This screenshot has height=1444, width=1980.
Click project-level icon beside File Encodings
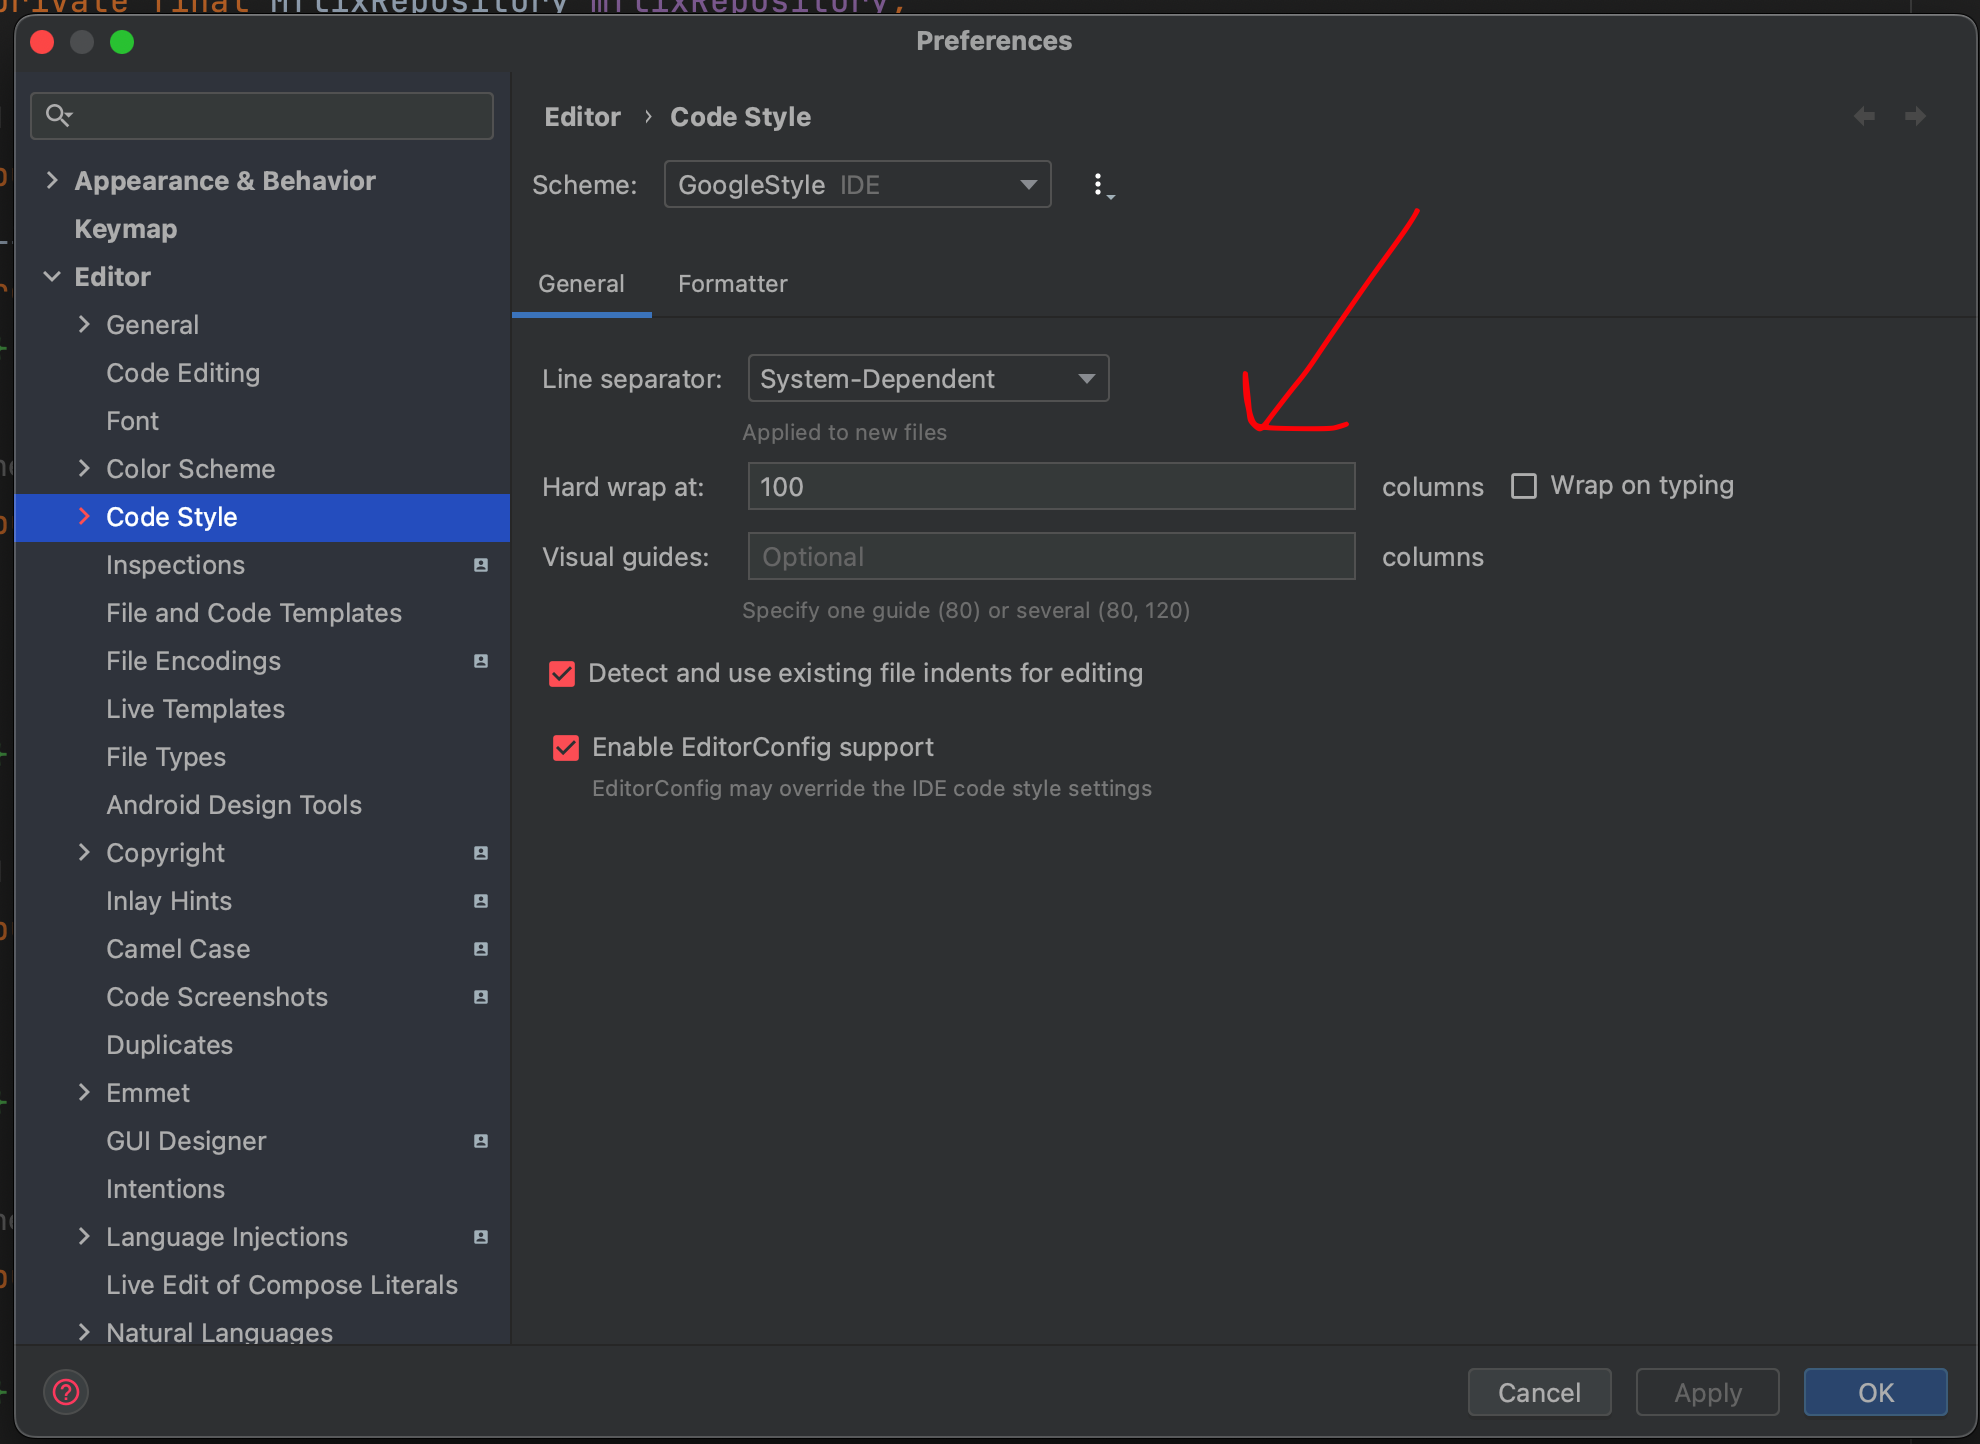(481, 661)
